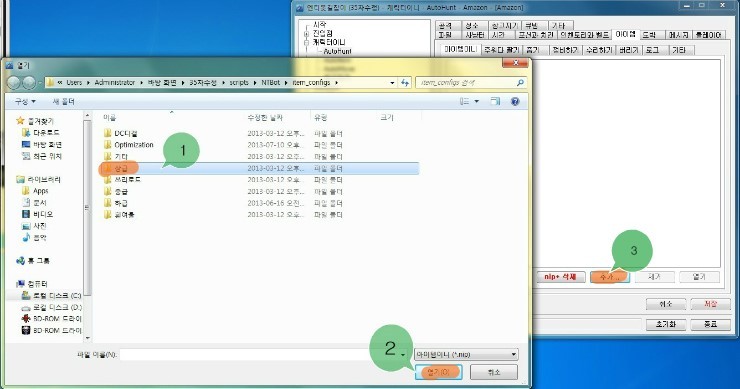
Task: Switch to the 아이템이니 sub-tab
Action: pos(460,49)
